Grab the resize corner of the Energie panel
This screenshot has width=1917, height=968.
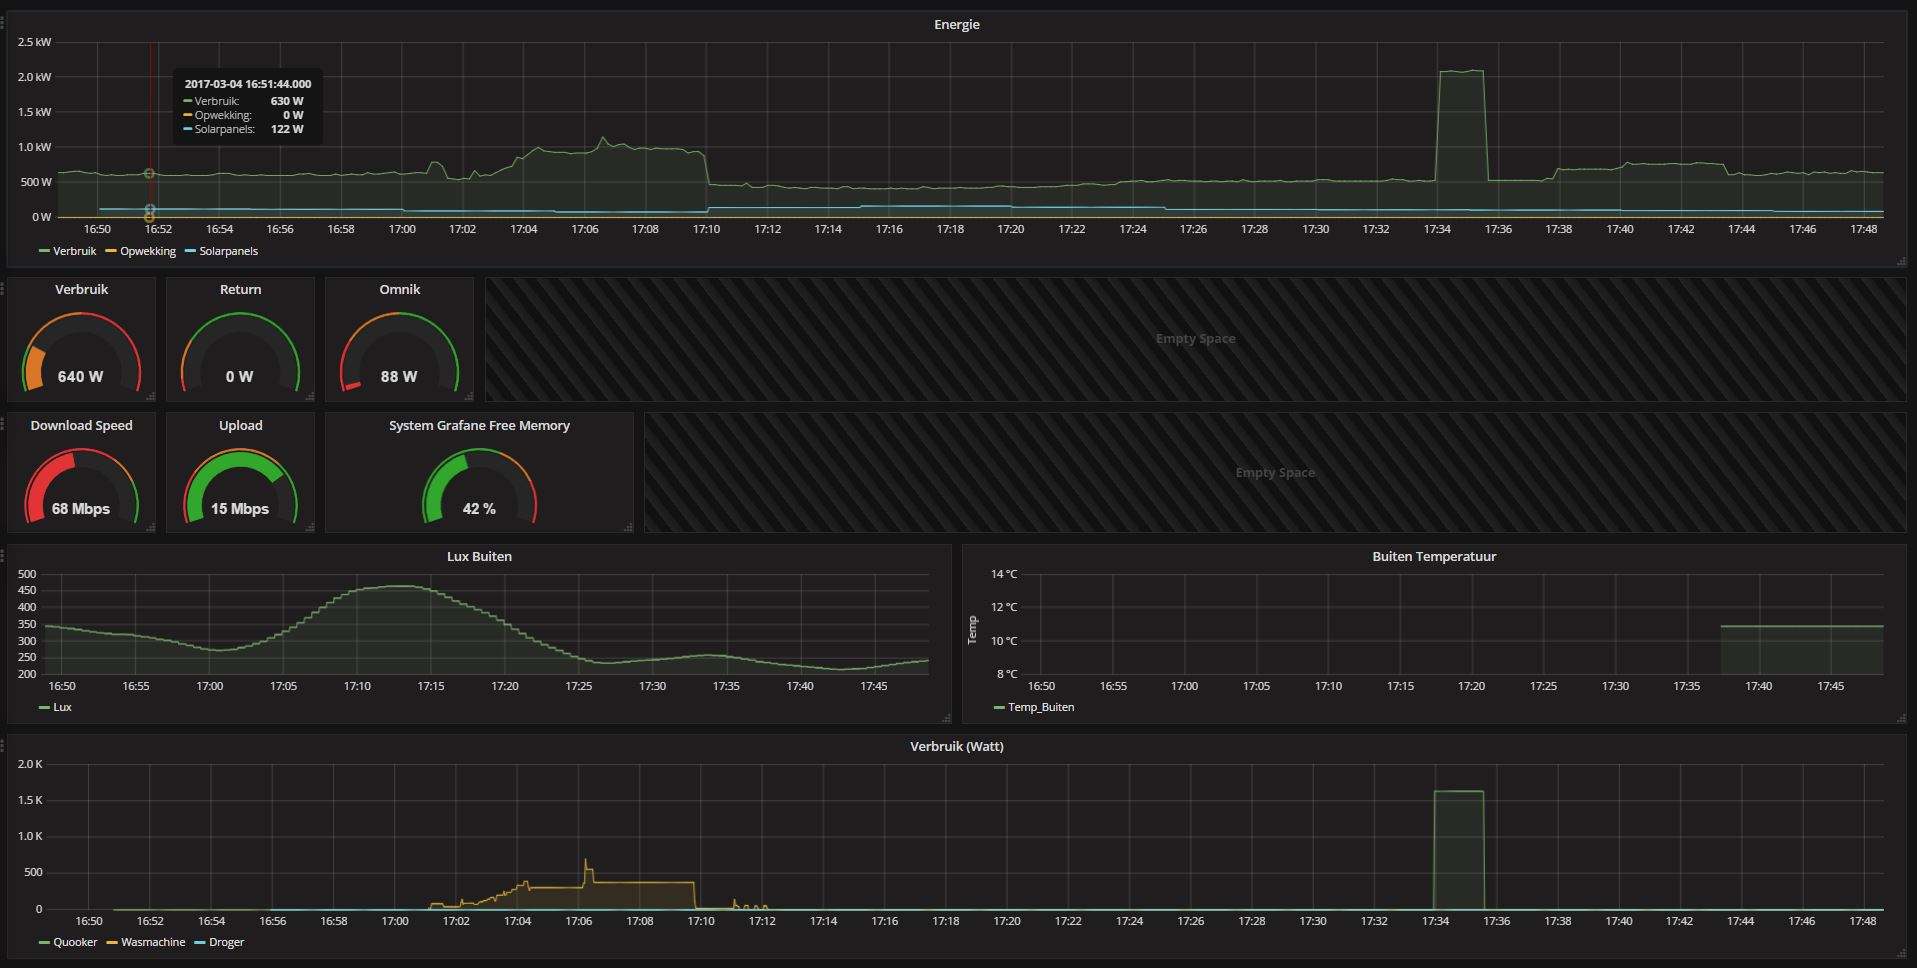pyautogui.click(x=1901, y=262)
